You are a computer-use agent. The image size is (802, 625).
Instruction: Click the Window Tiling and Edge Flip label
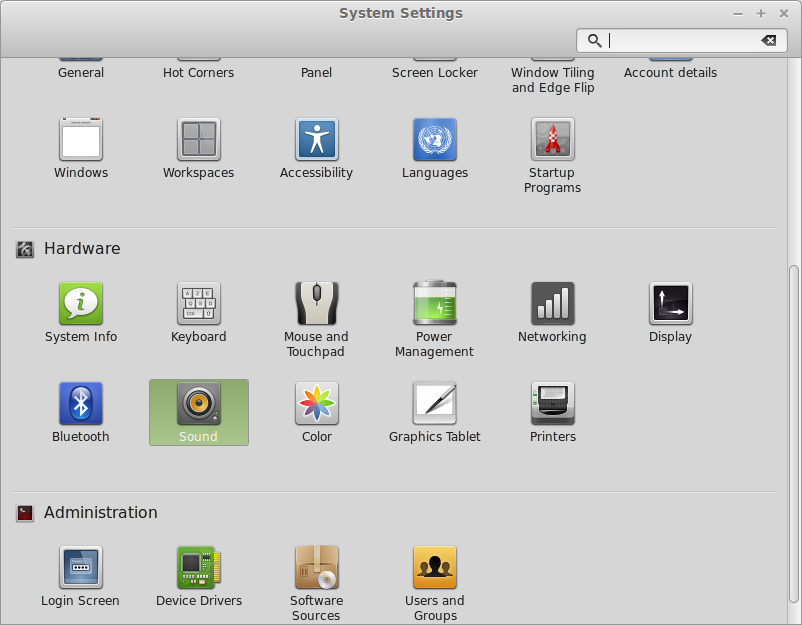tap(552, 80)
